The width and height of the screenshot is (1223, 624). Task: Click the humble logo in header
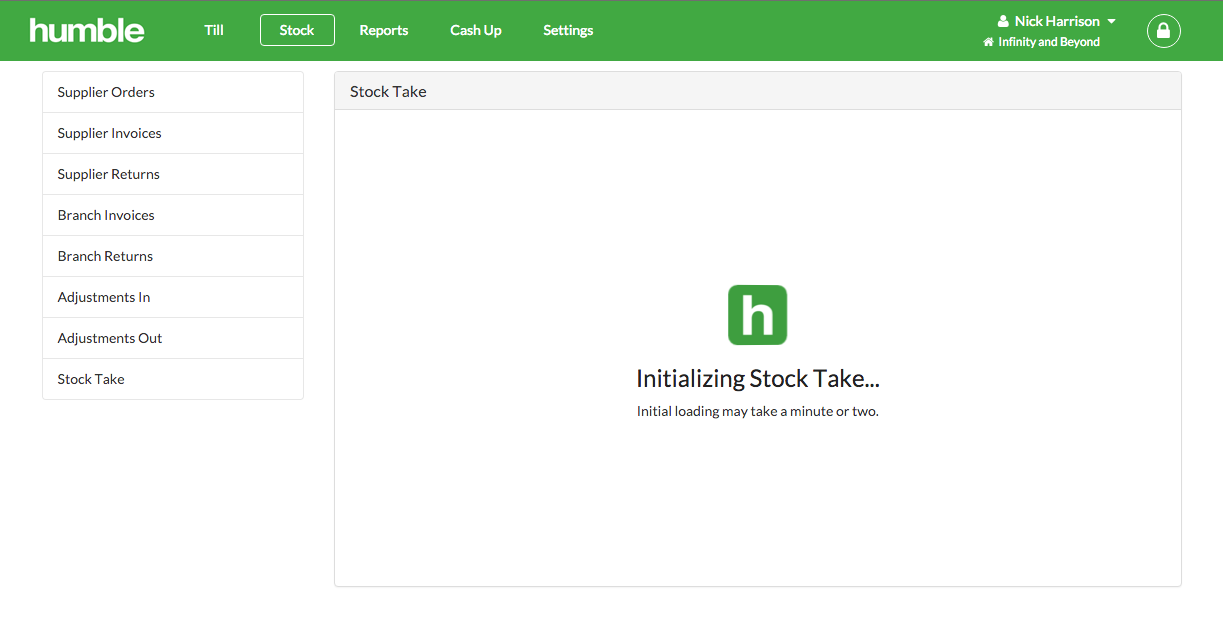[87, 30]
